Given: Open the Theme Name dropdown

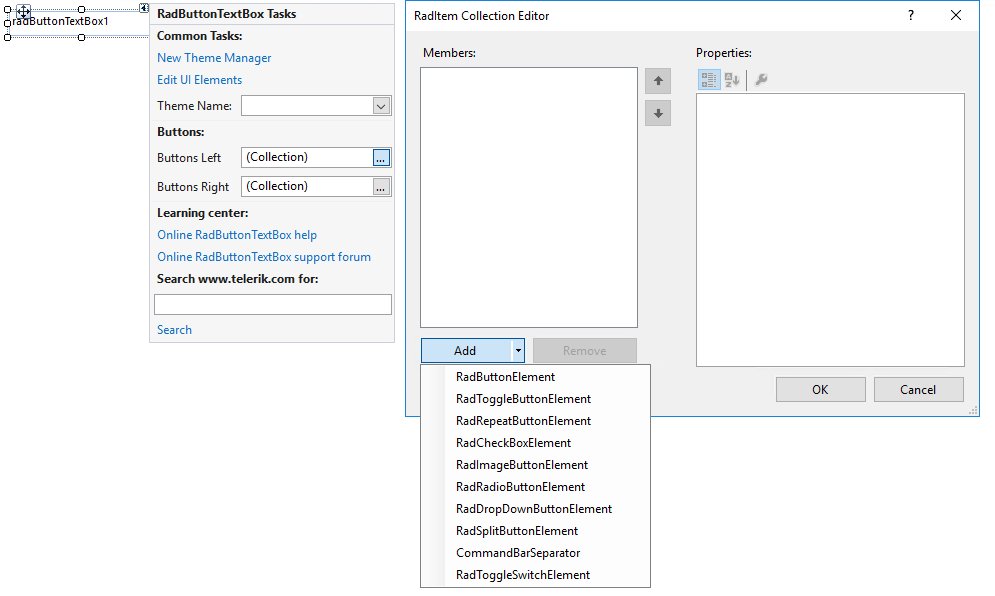Looking at the screenshot, I should tap(381, 105).
